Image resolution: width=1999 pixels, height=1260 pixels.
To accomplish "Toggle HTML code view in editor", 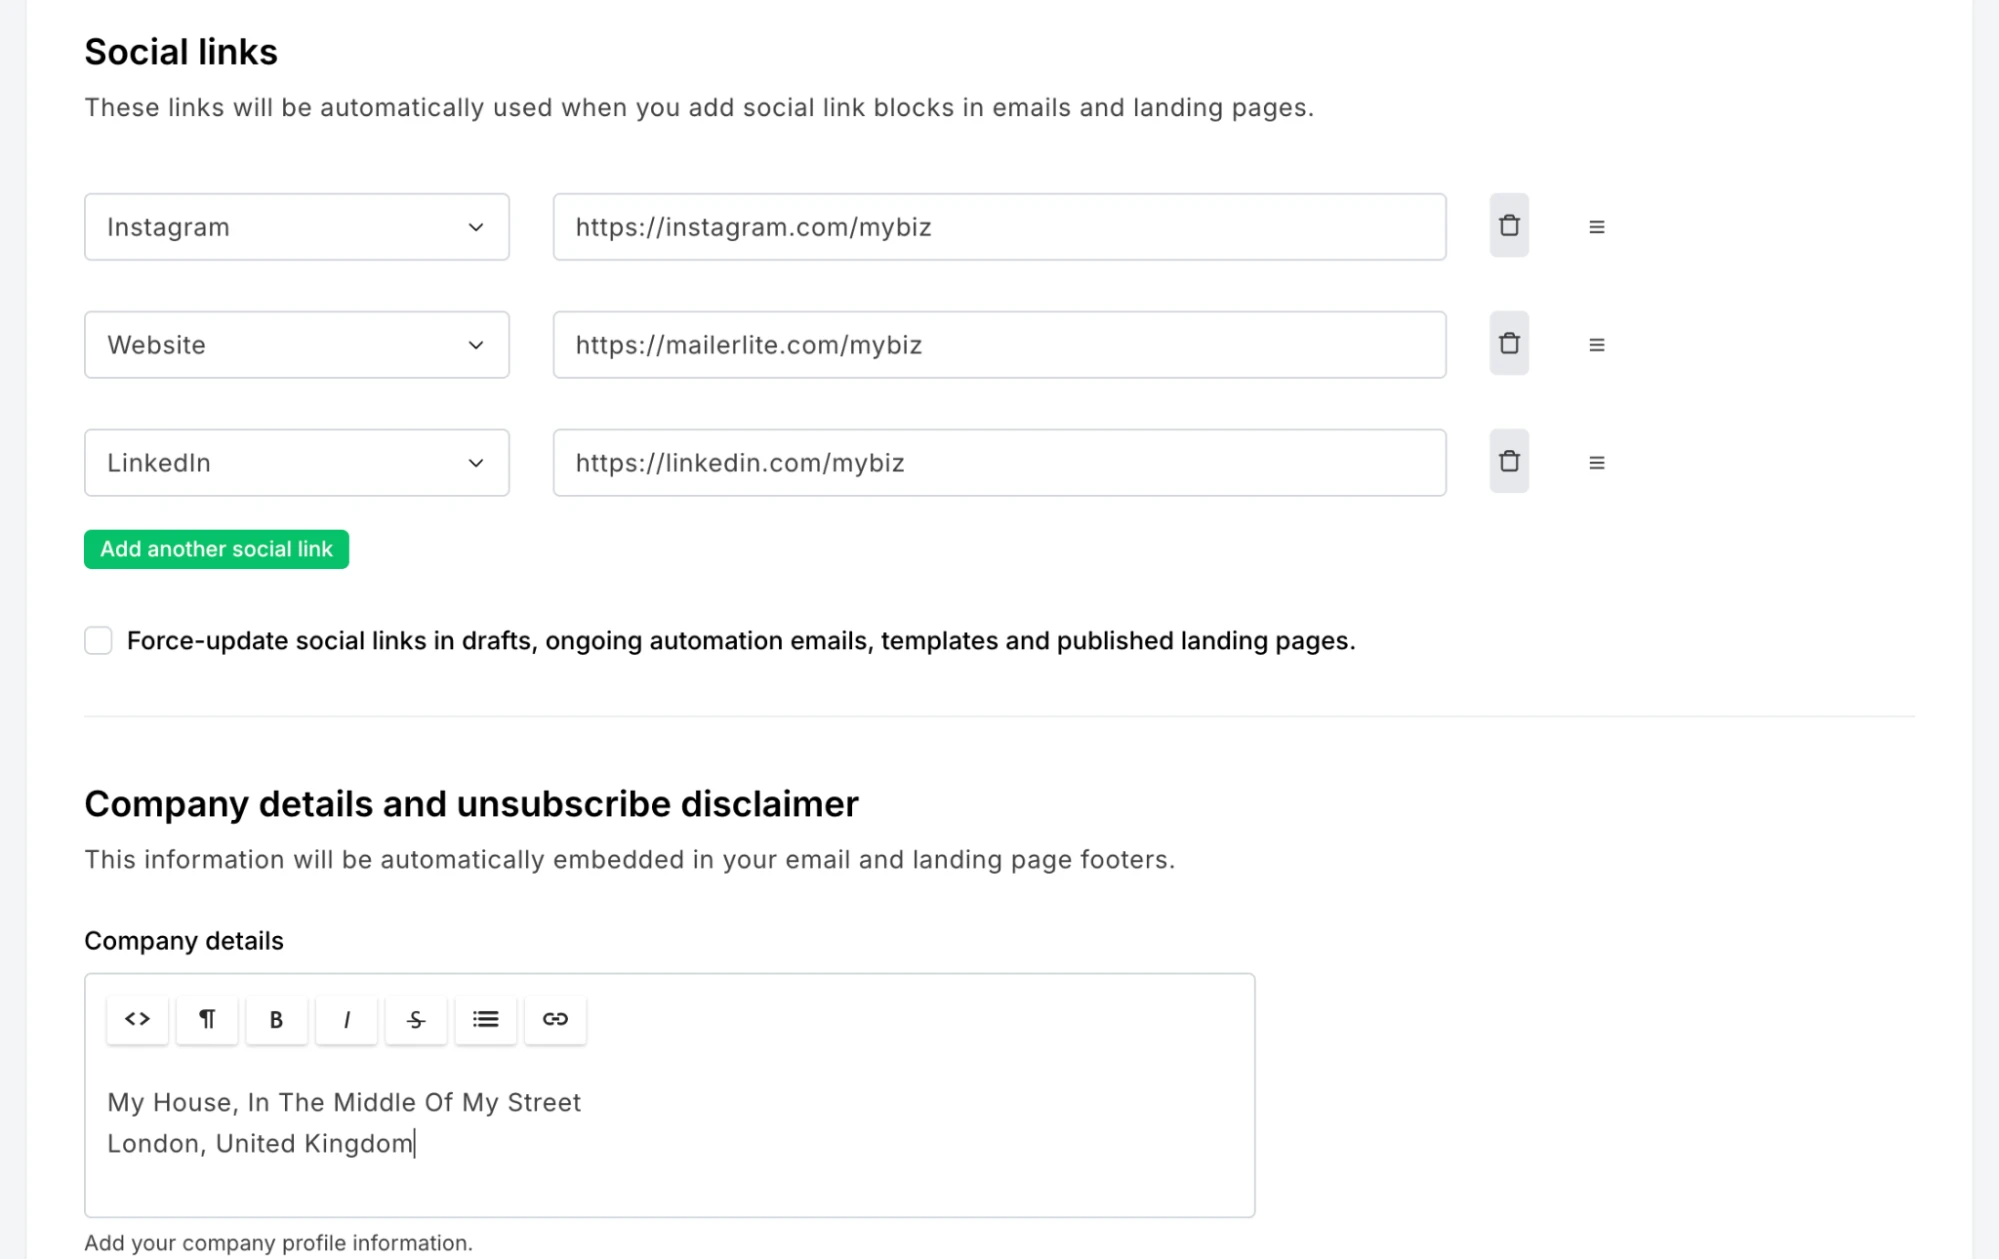I will tap(137, 1019).
